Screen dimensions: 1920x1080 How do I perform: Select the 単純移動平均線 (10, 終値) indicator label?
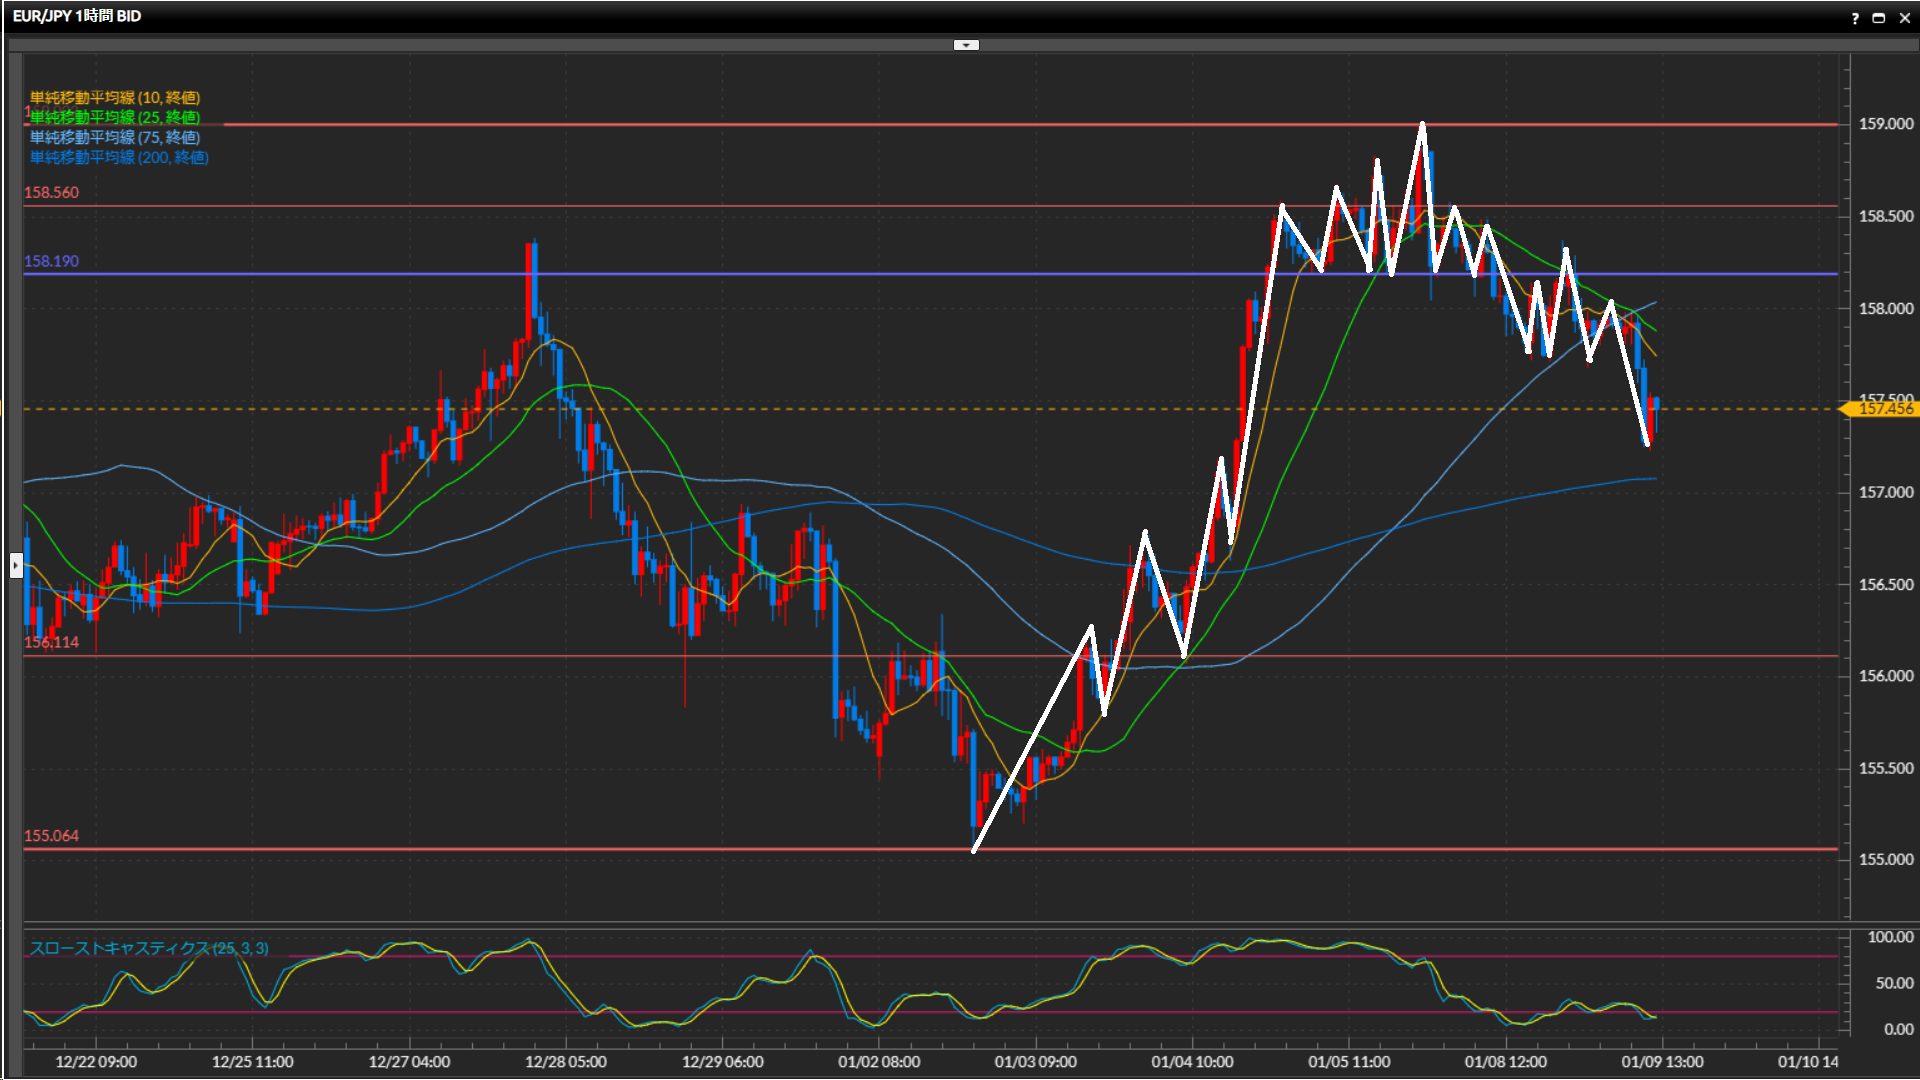click(x=114, y=97)
